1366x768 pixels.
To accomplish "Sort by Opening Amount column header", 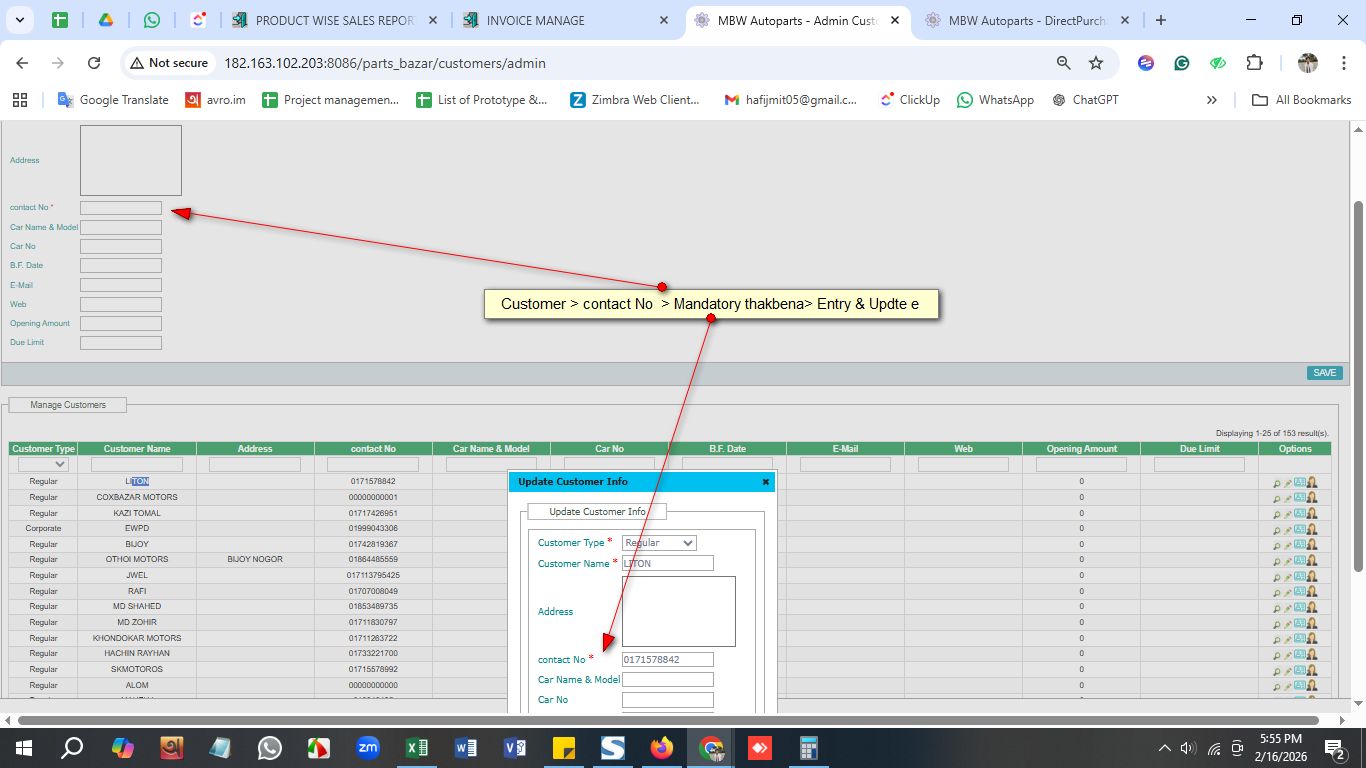I will pos(1081,449).
